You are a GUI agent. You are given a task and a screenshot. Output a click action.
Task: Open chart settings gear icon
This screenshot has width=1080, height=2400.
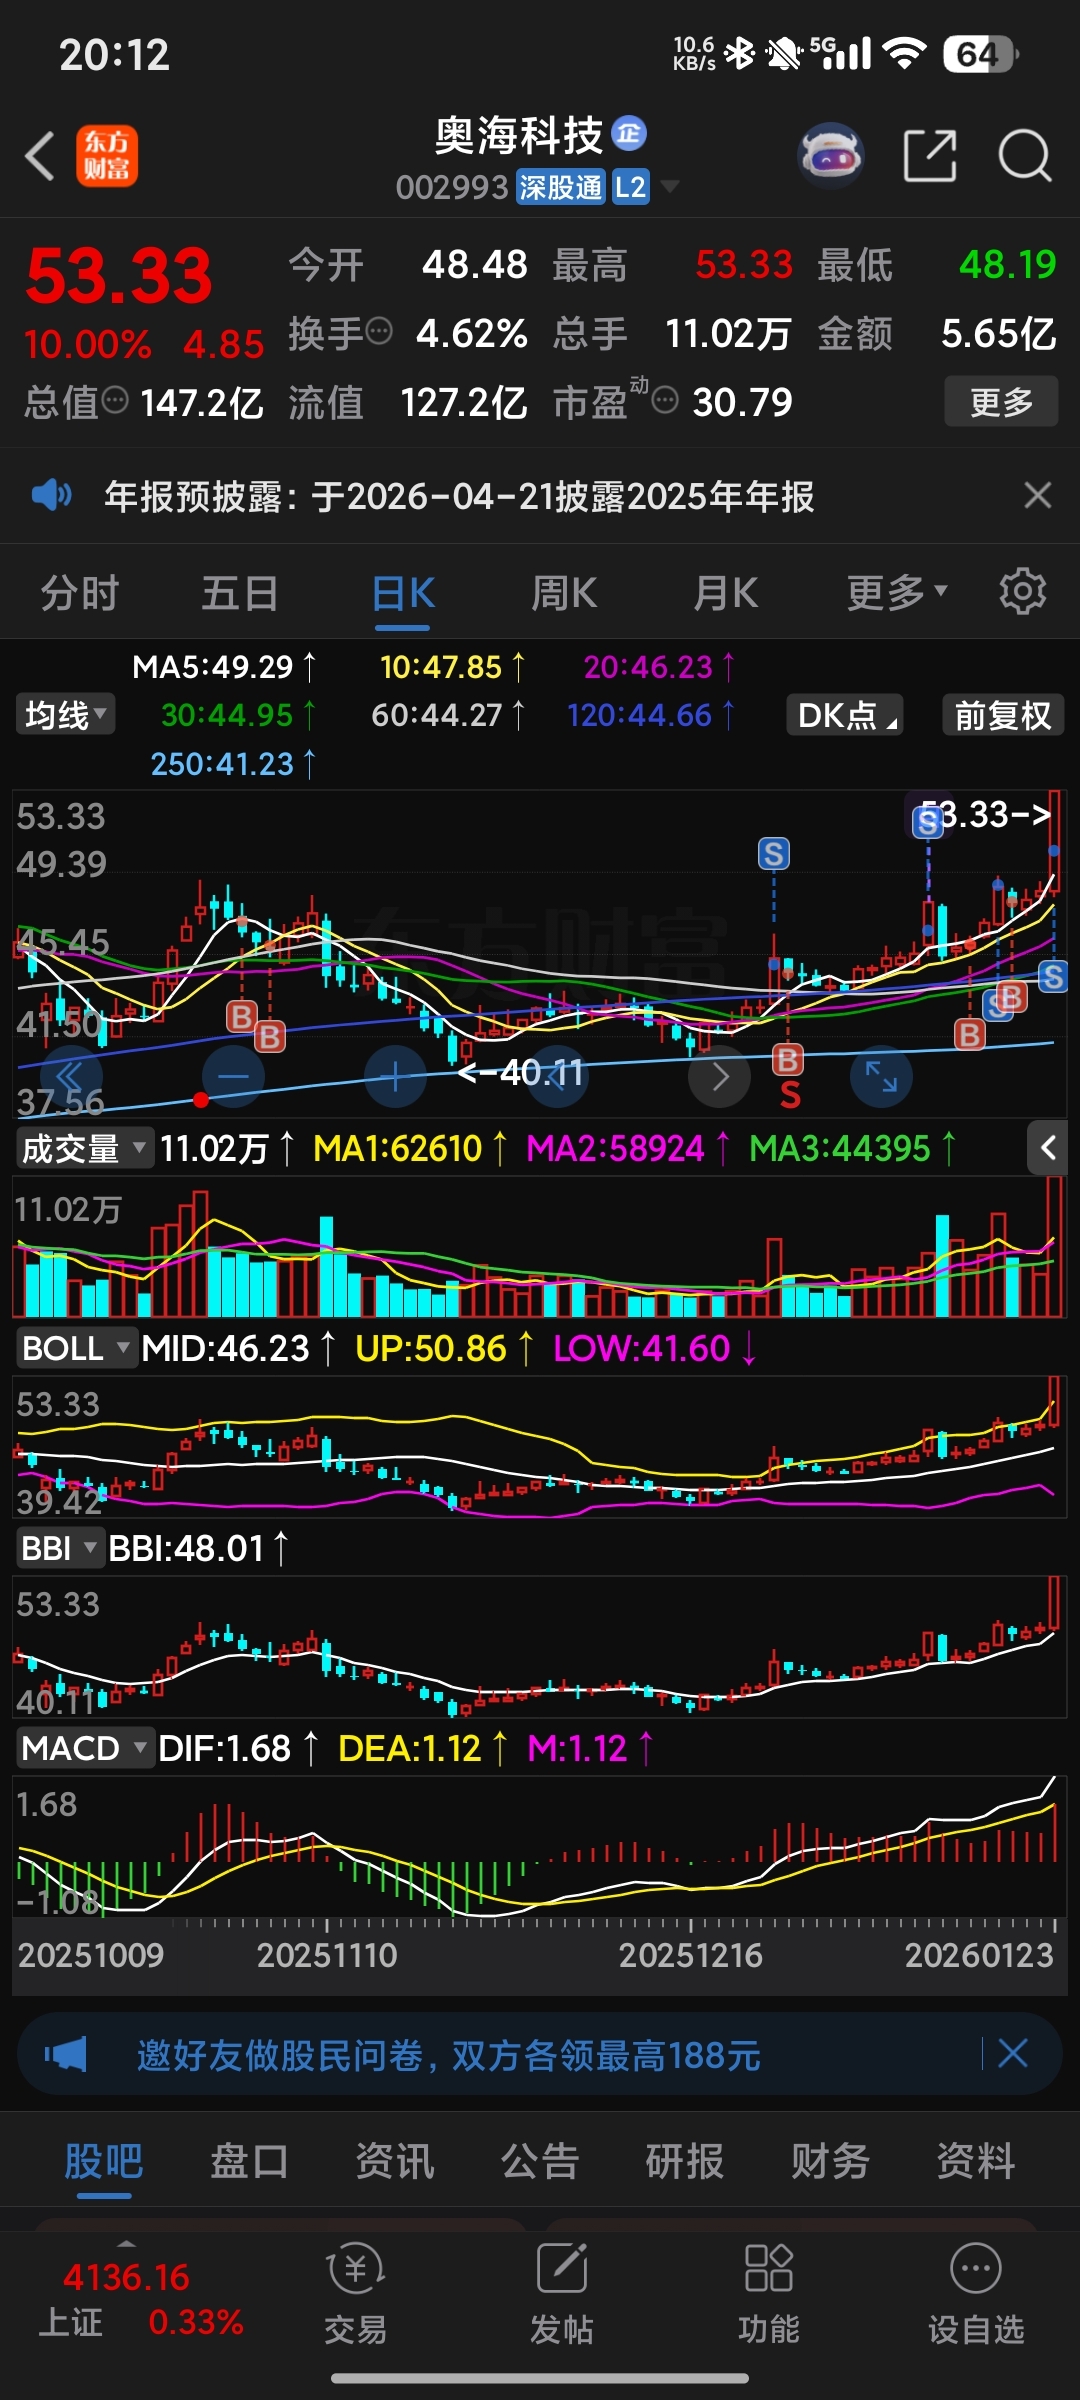1023,591
